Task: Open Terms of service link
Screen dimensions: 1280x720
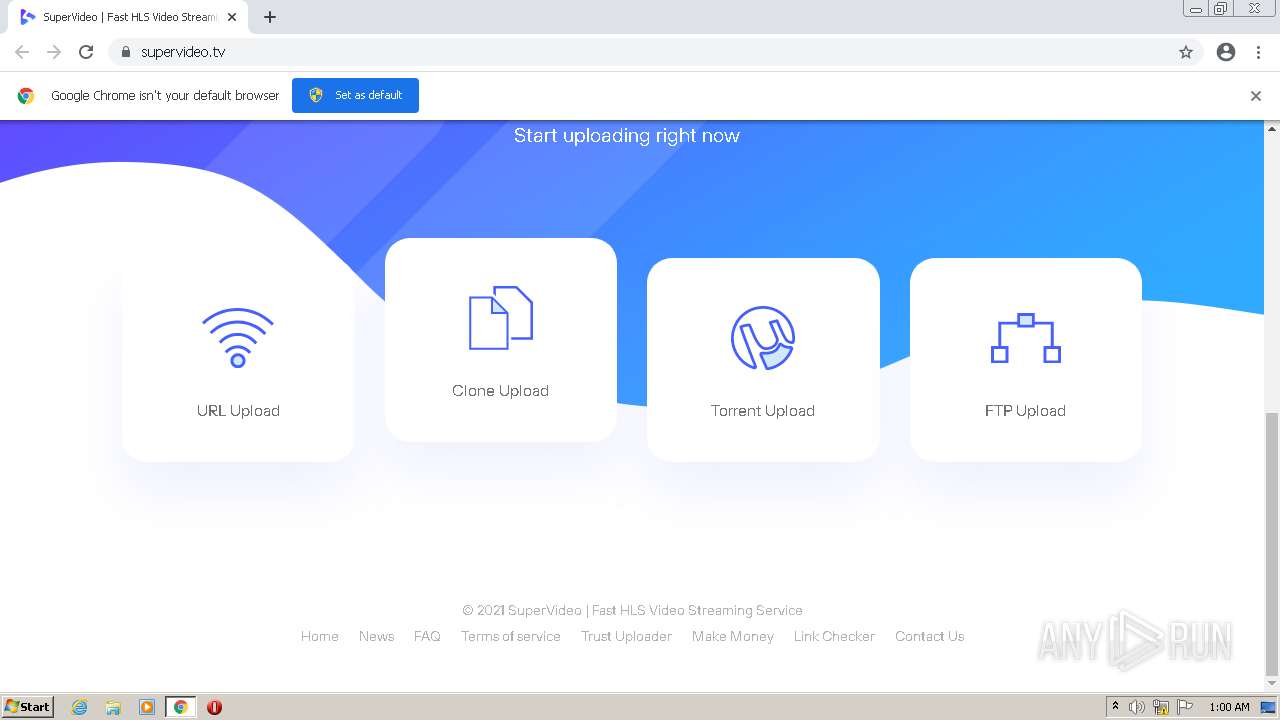Action: [x=511, y=636]
